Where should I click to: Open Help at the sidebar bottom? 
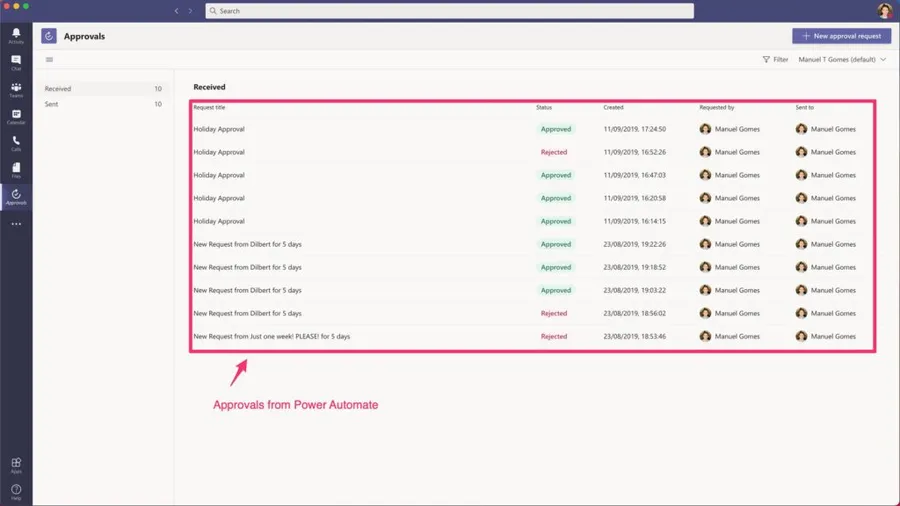pyautogui.click(x=16, y=491)
